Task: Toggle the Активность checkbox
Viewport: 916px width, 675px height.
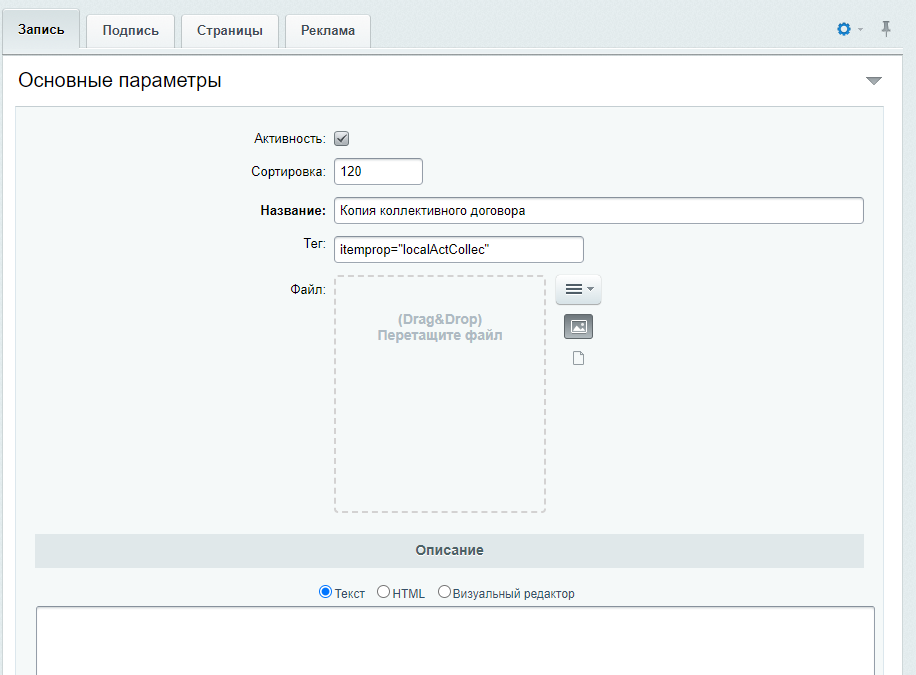Action: [x=341, y=139]
